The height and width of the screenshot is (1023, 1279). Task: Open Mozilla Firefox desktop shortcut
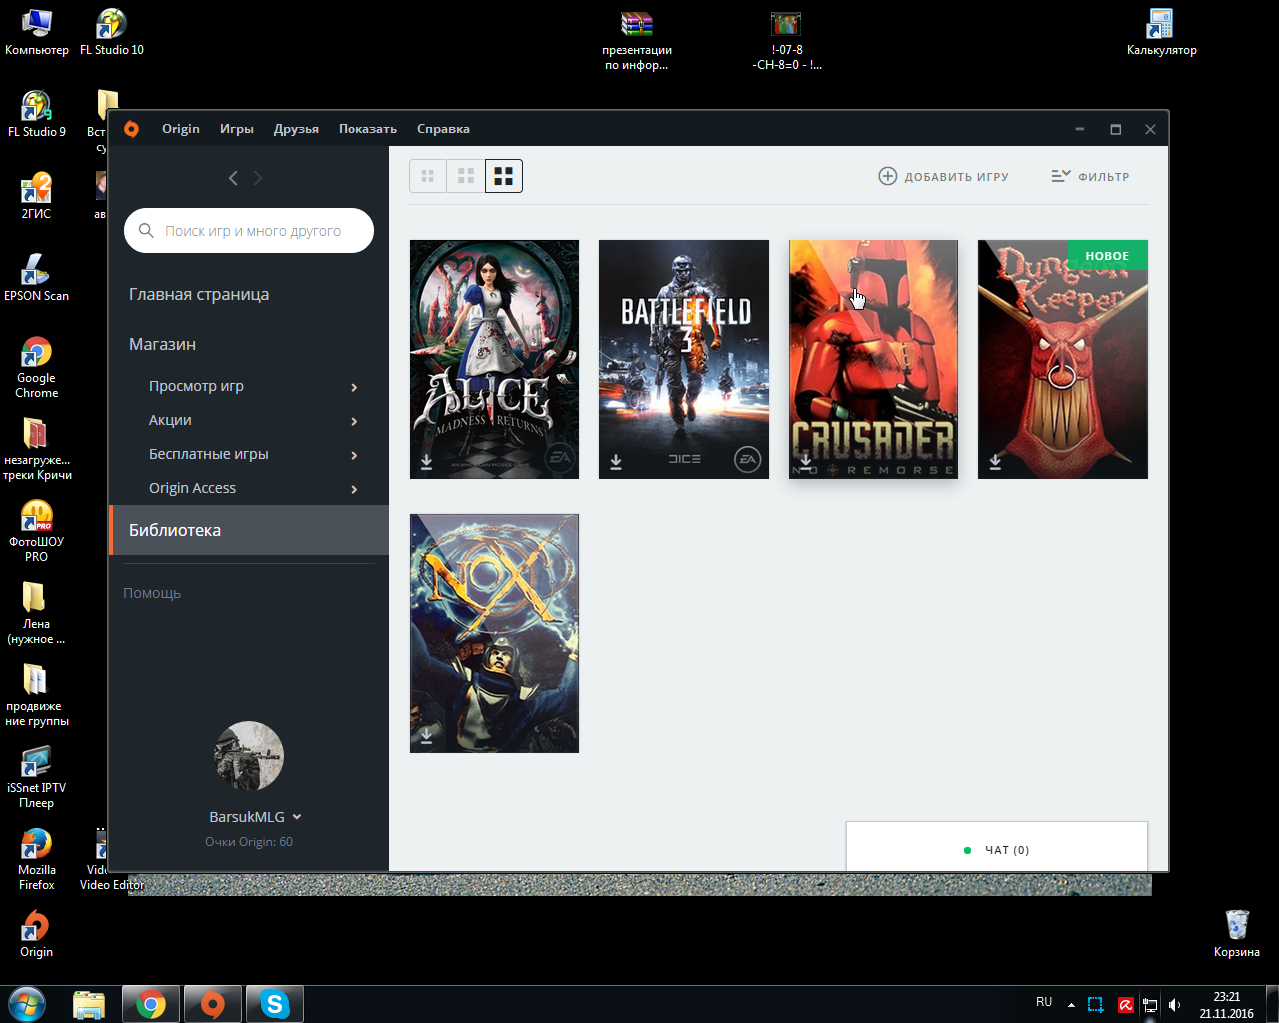click(x=36, y=859)
